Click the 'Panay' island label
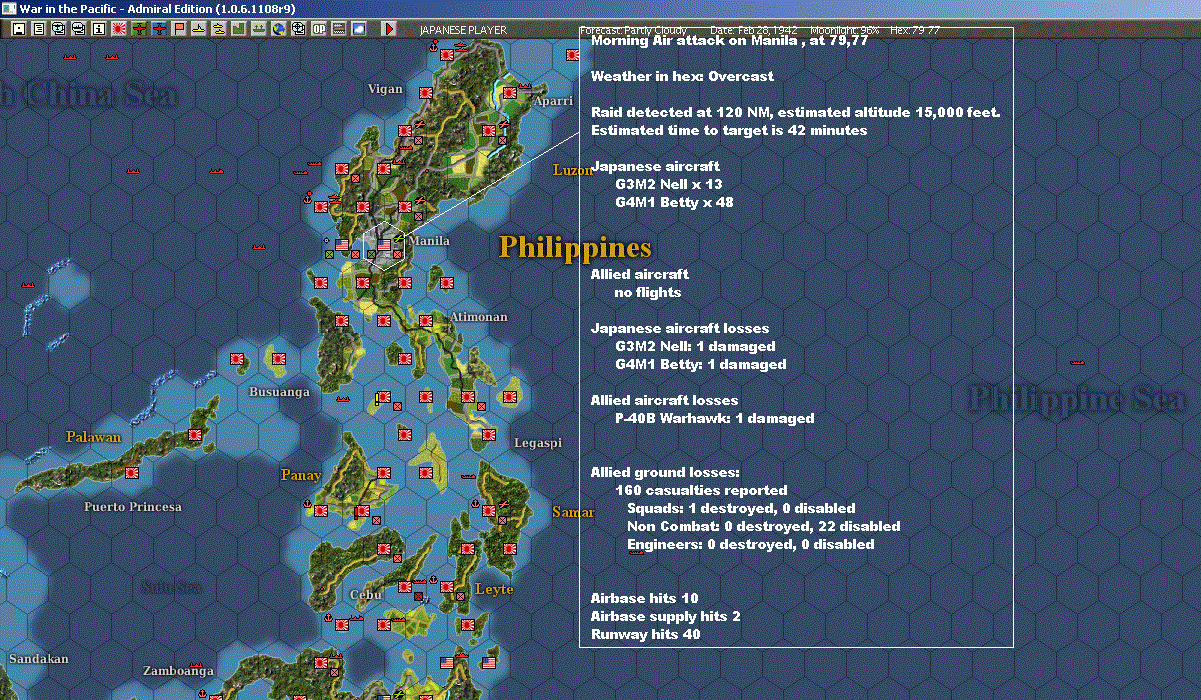This screenshot has width=1201, height=700. (x=301, y=475)
